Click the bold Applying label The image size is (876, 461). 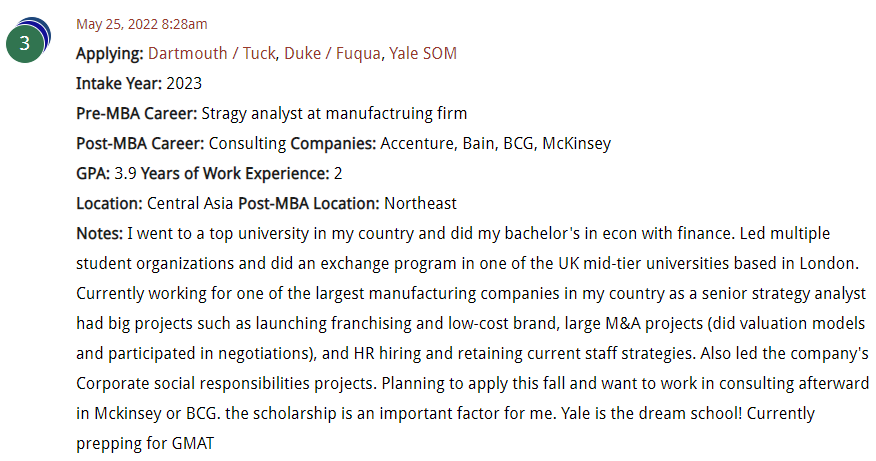click(x=110, y=53)
